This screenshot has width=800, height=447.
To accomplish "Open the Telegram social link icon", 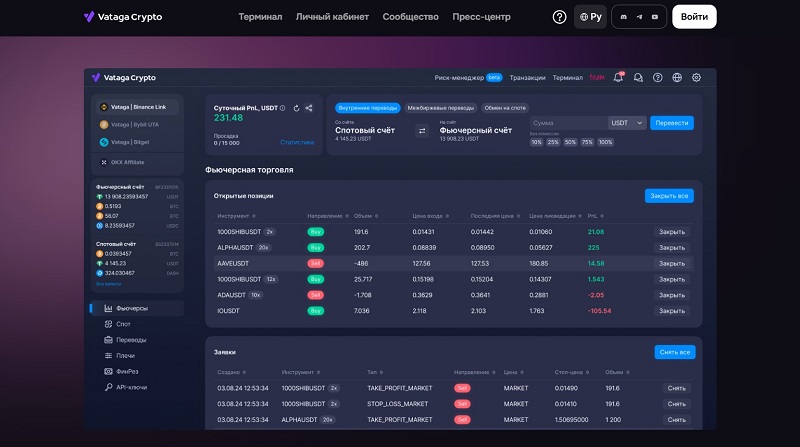I will pyautogui.click(x=639, y=17).
